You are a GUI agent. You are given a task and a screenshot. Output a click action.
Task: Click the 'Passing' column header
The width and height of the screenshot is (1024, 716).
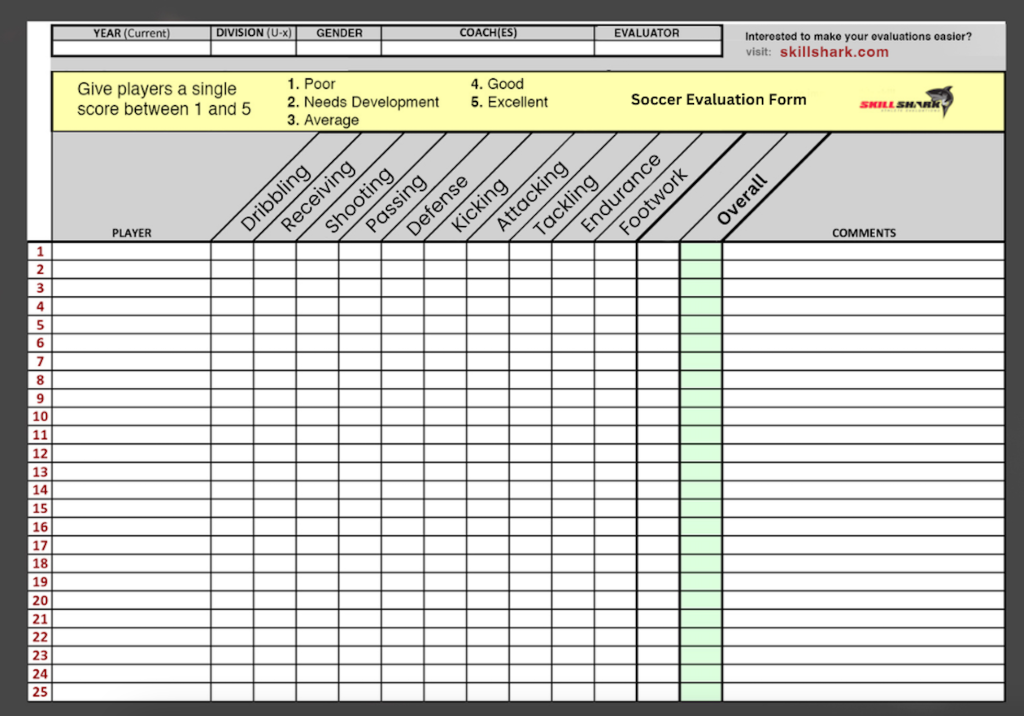(396, 203)
